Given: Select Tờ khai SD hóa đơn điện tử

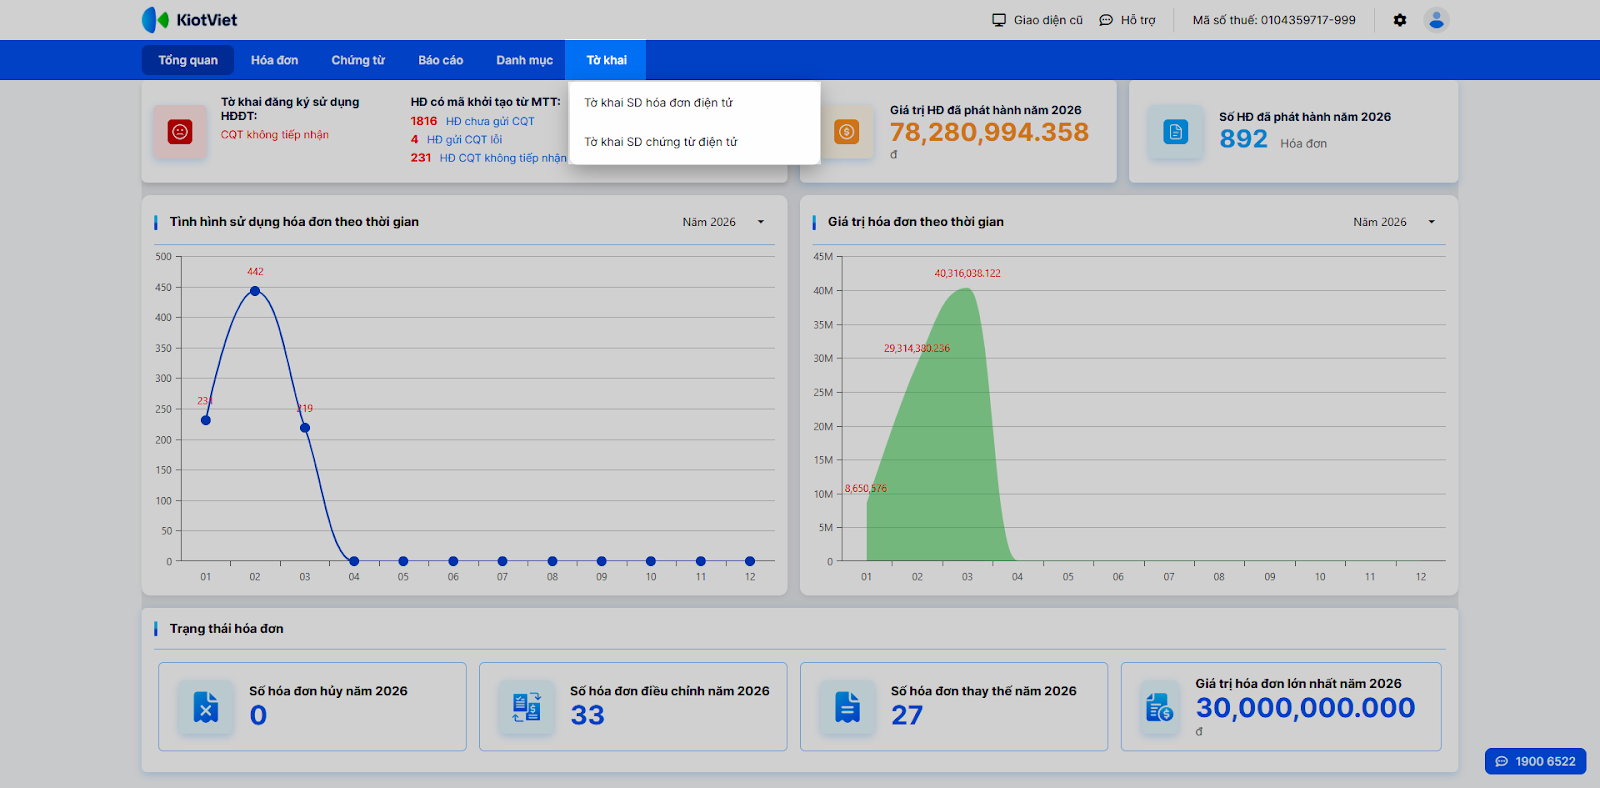Looking at the screenshot, I should pos(658,103).
